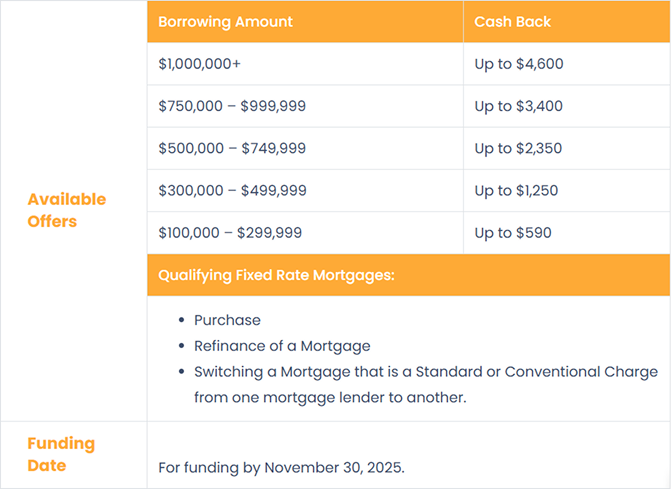Click the Switching a Mortgage bullet text
671x489 pixels.
point(425,371)
